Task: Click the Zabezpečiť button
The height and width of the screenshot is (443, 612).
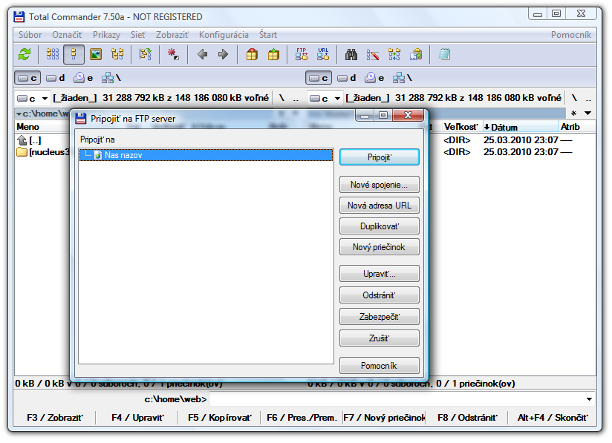Action: (379, 317)
